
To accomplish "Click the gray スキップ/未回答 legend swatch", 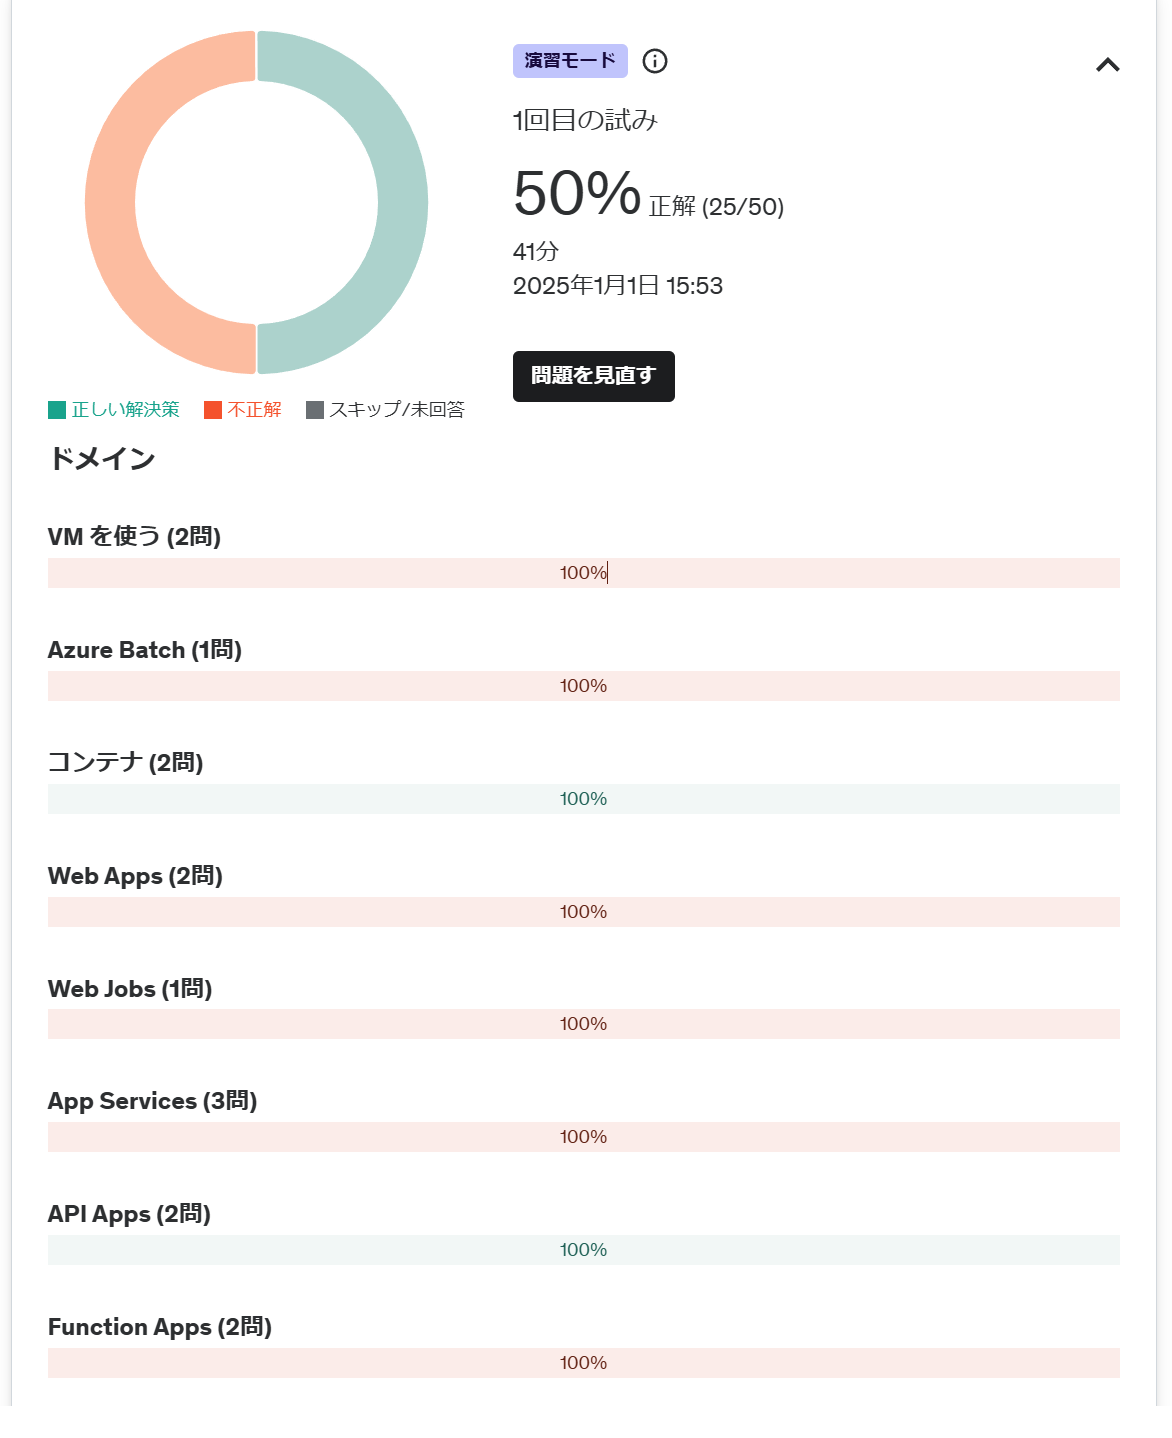I will coord(315,410).
